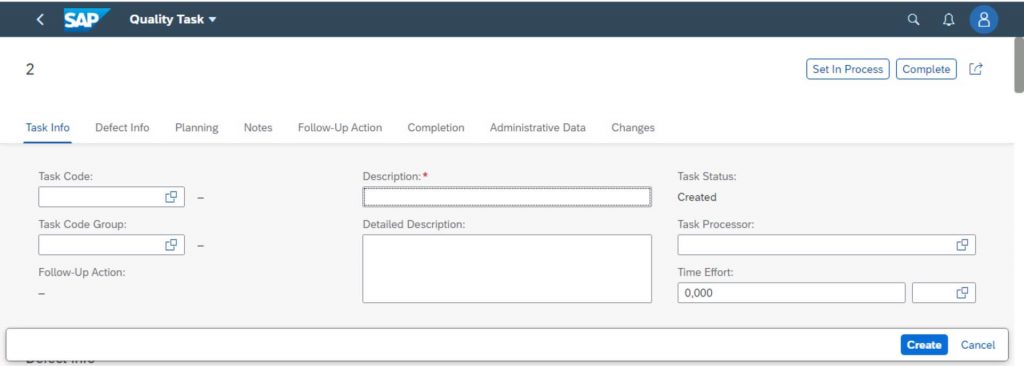This screenshot has height=366, width=1024.
Task: Open the user profile avatar
Action: (x=984, y=20)
